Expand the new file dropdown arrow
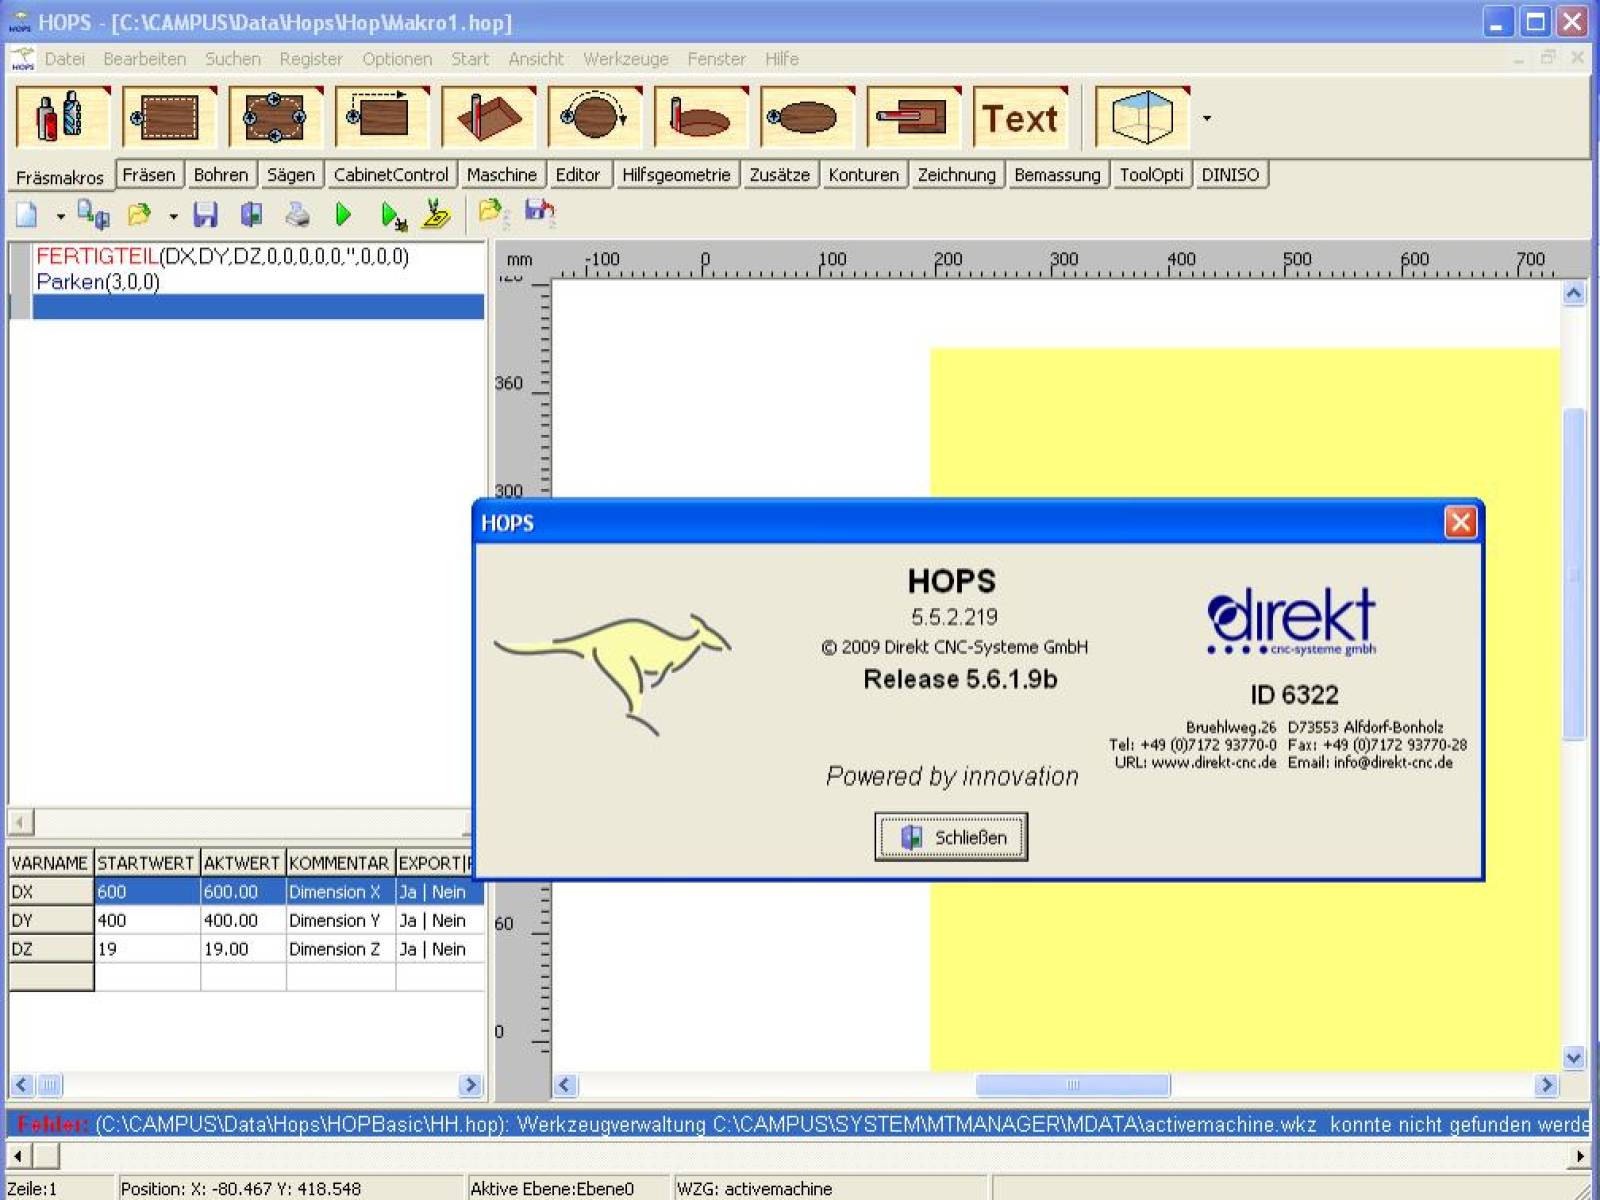Viewport: 1600px width, 1200px height. [60, 215]
